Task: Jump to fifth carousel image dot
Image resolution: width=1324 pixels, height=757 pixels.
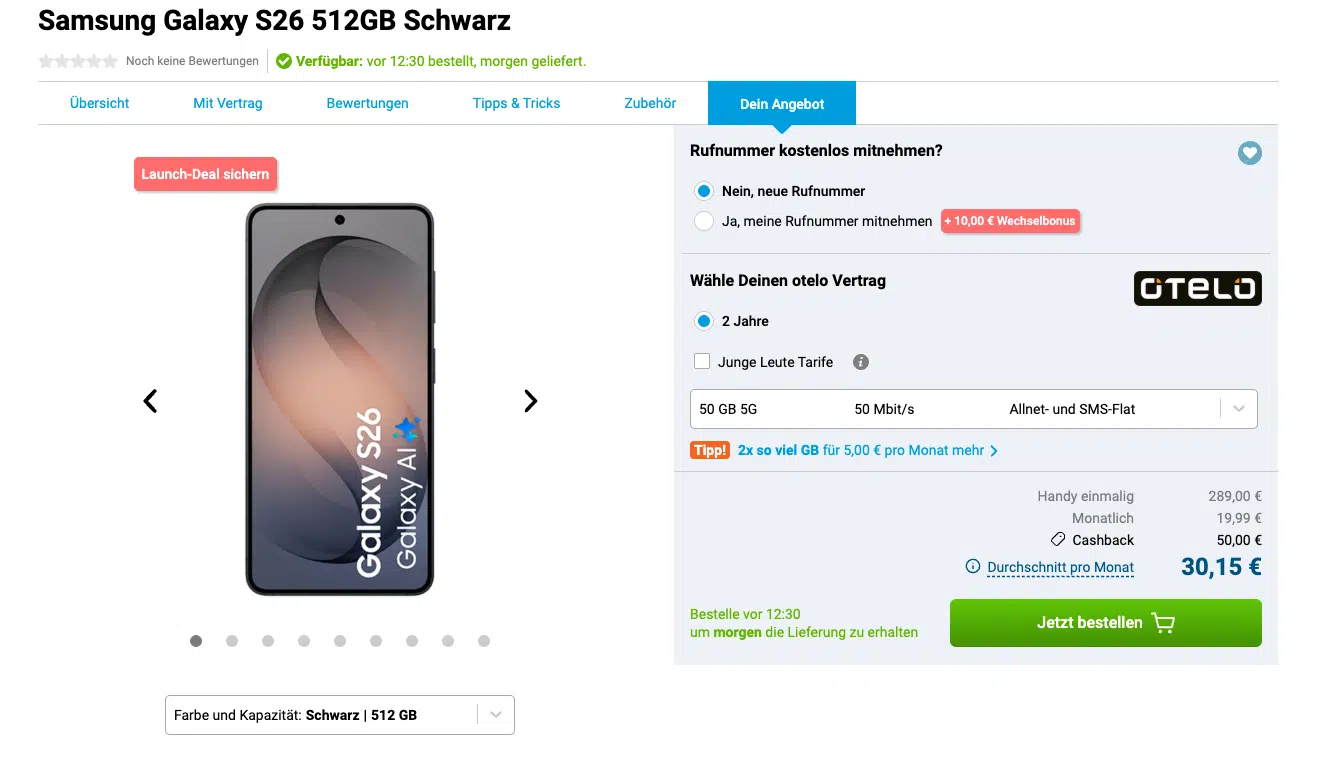Action: click(340, 641)
